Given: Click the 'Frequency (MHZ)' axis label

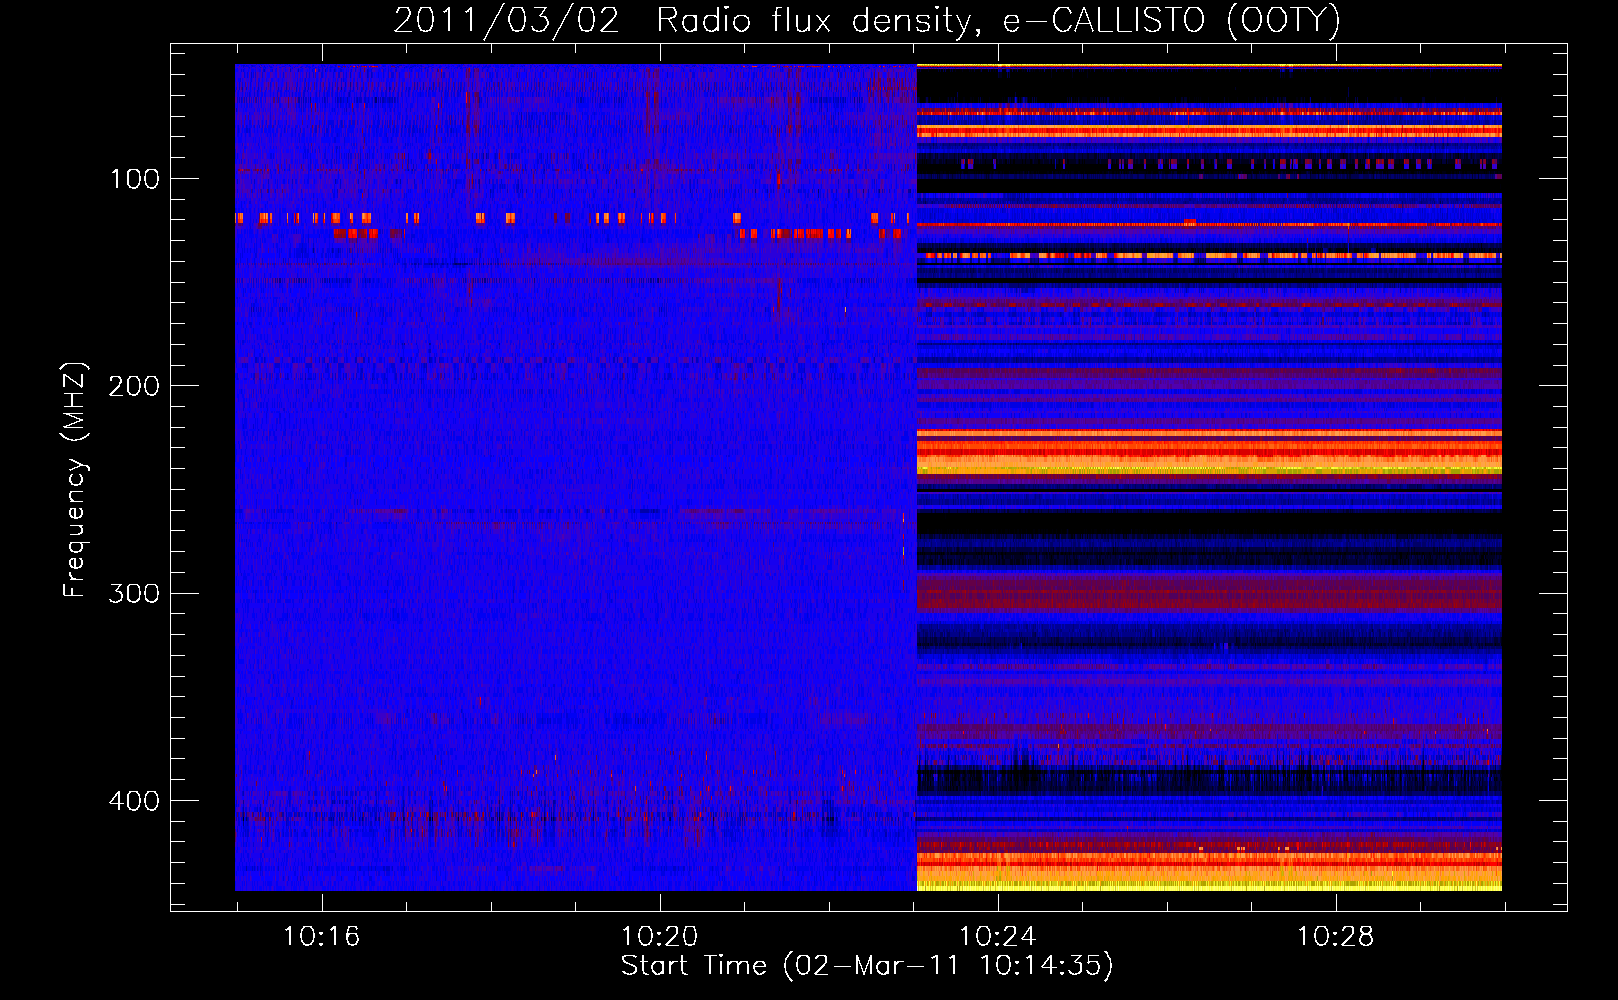Looking at the screenshot, I should (x=74, y=480).
